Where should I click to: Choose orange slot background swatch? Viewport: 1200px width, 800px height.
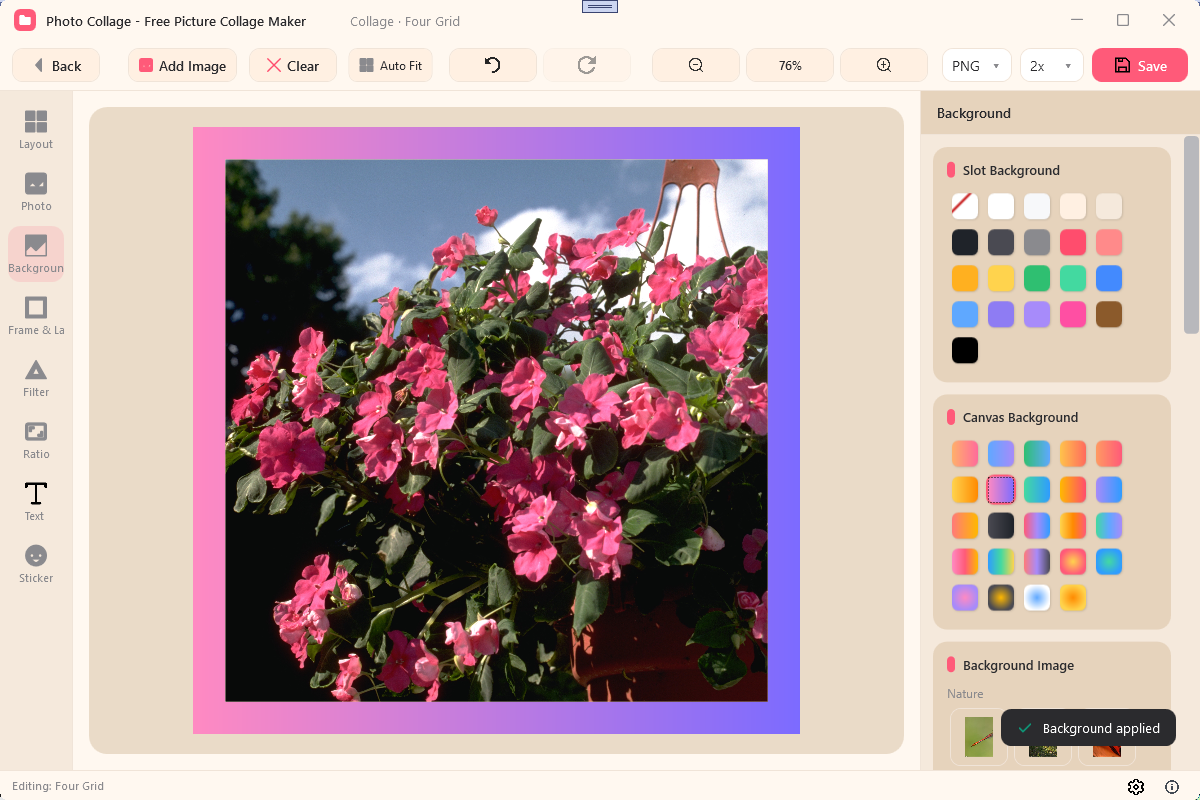(965, 278)
